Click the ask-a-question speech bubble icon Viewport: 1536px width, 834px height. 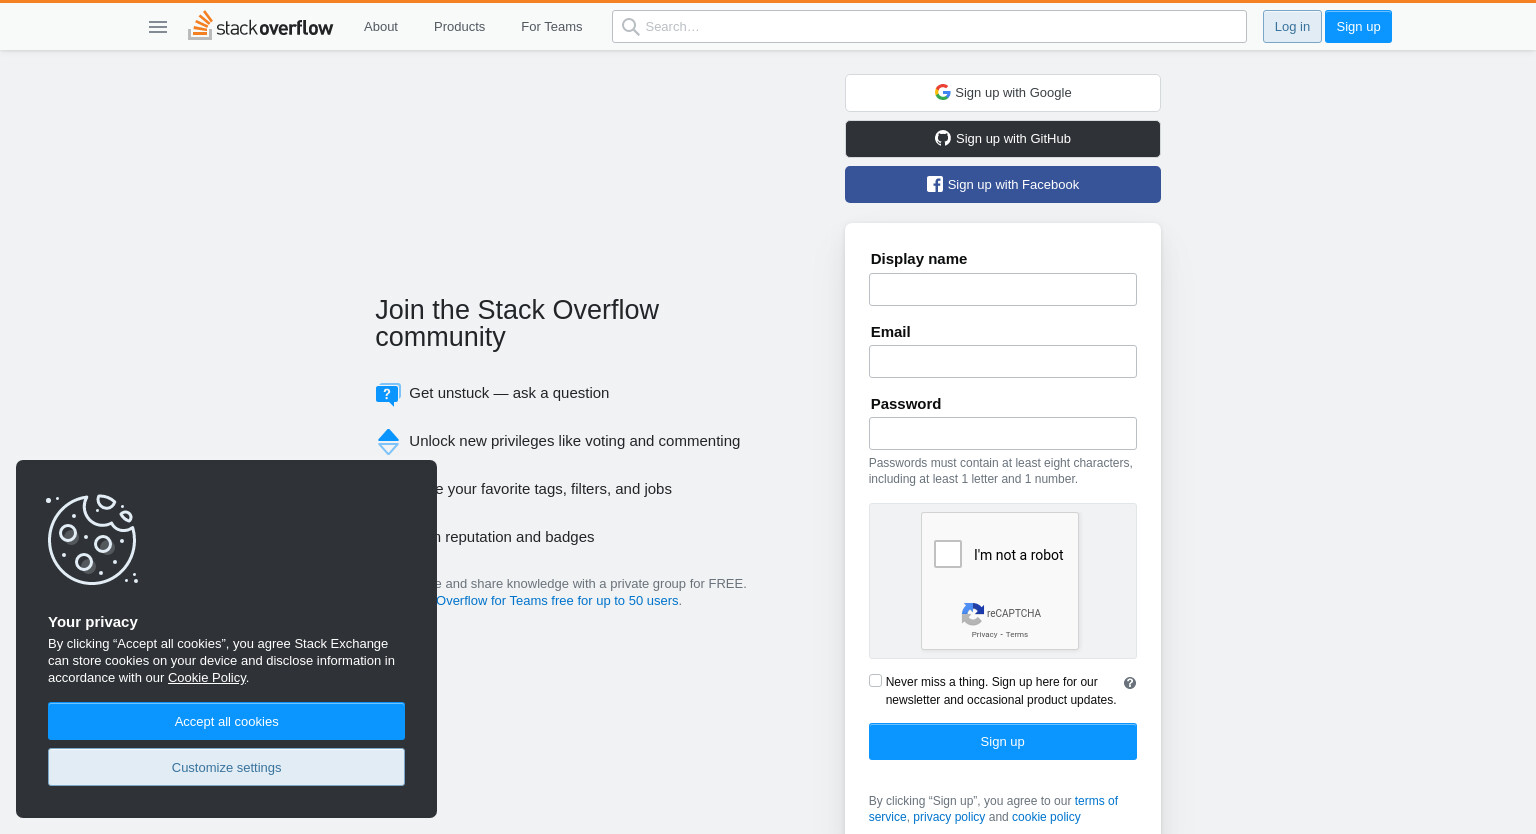click(x=388, y=394)
